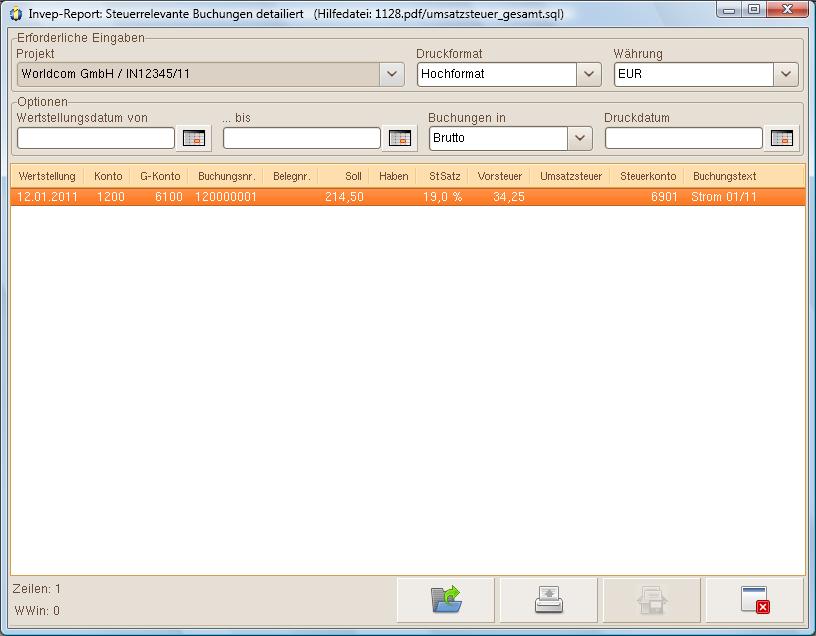Screen dimensions: 816x636
Task: Click the Druckdatum input field
Action: 684,138
